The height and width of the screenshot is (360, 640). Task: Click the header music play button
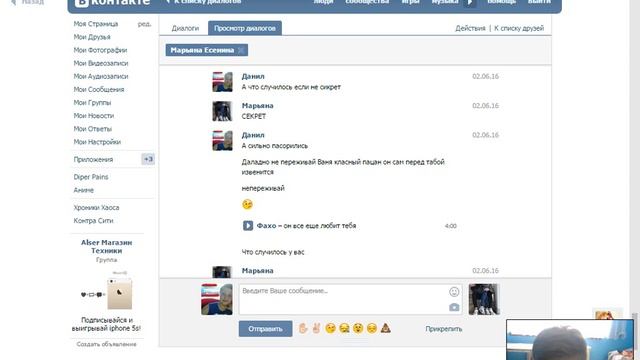470,2
